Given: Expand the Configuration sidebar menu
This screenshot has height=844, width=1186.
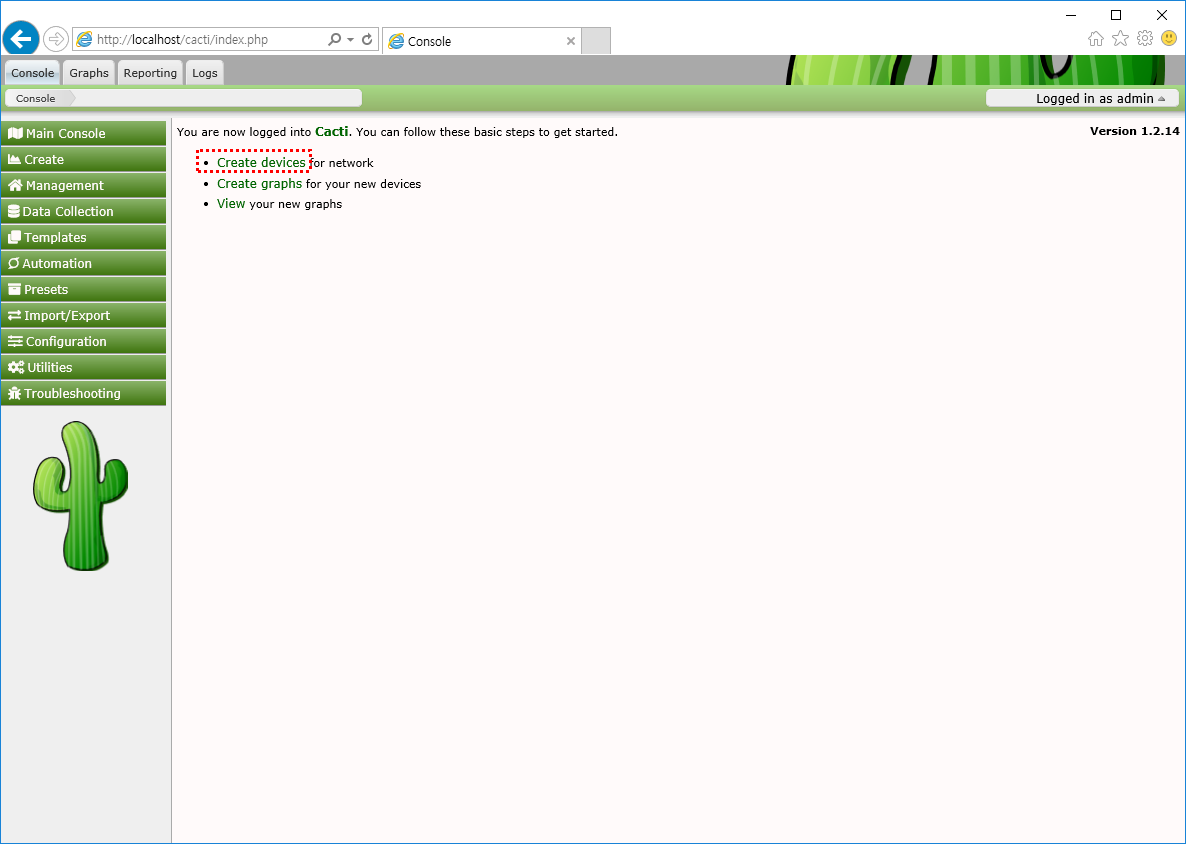Looking at the screenshot, I should (83, 341).
